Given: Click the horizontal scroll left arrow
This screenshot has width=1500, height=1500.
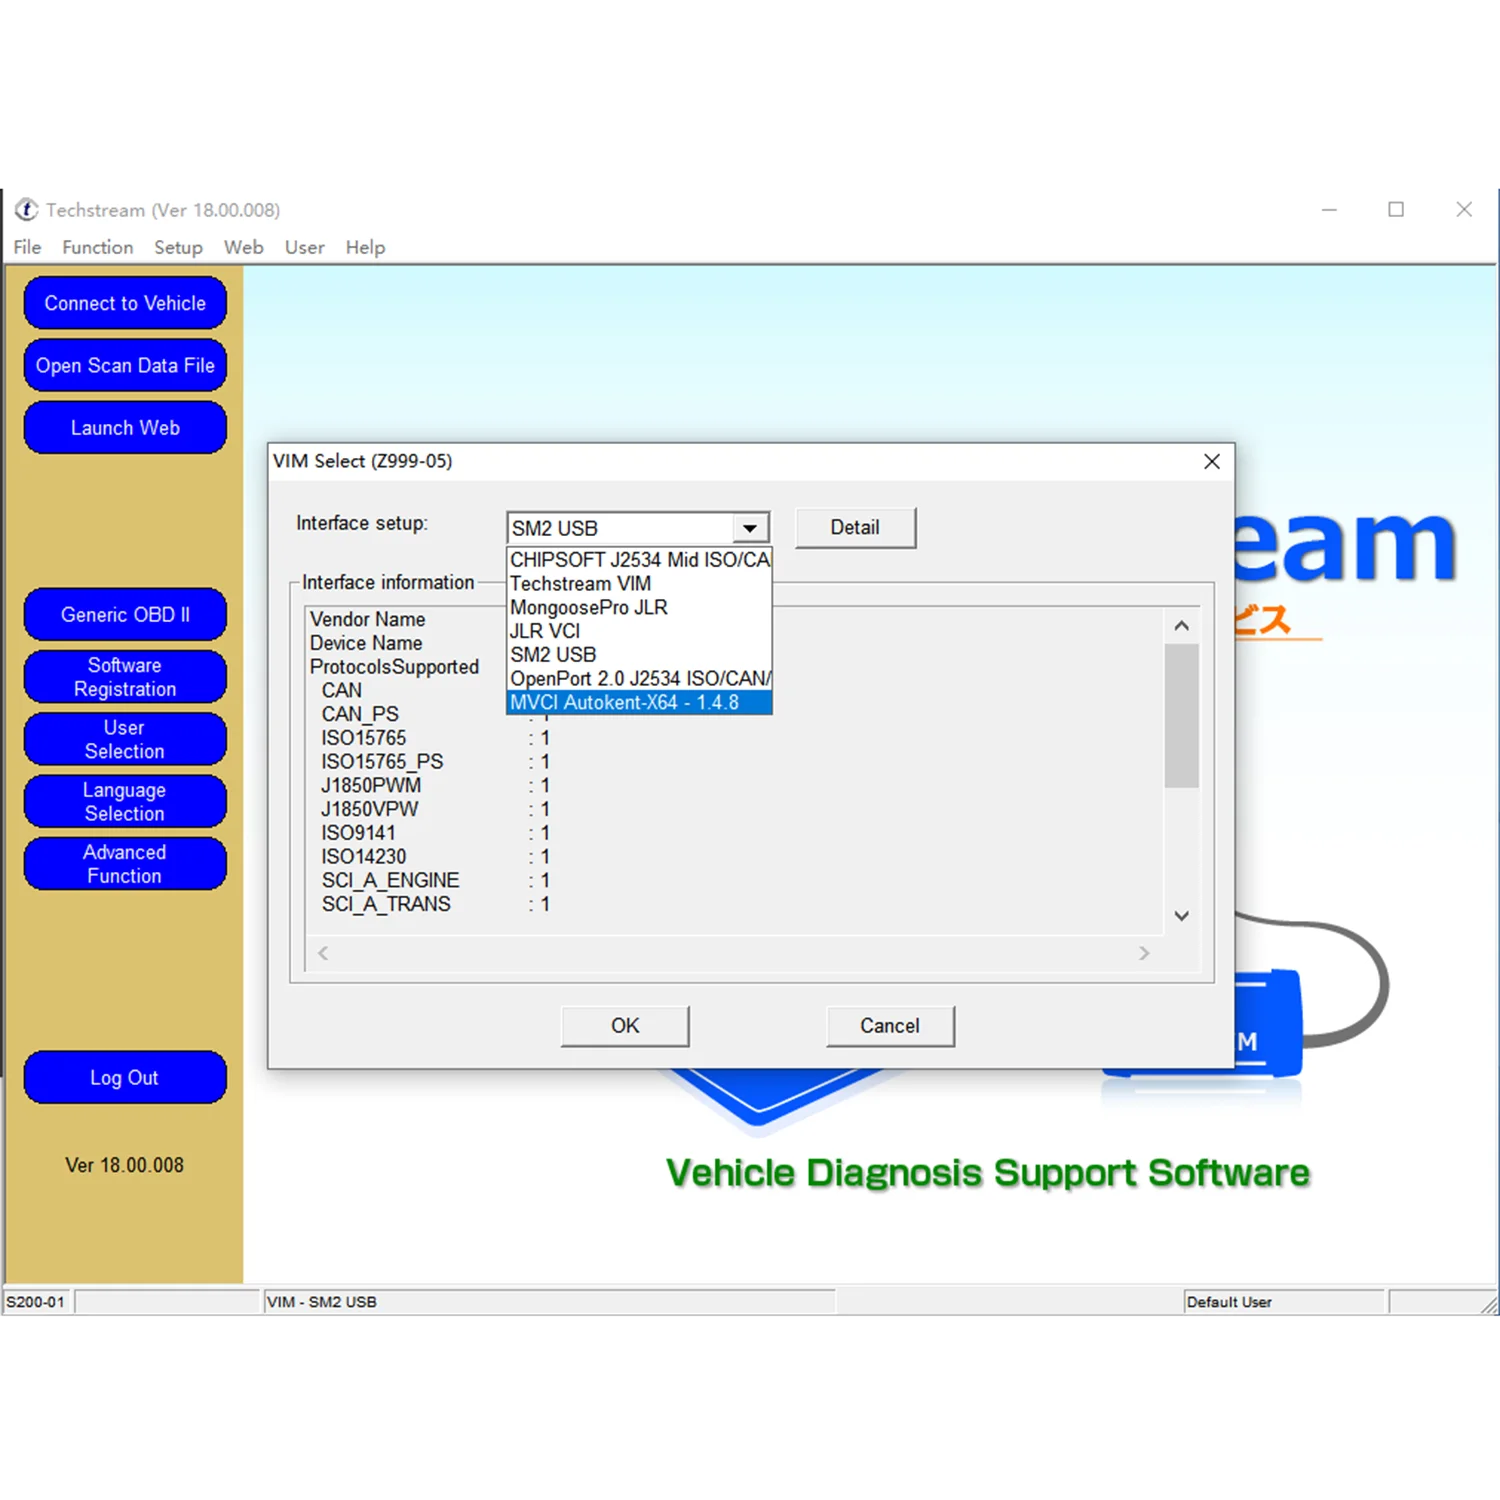Looking at the screenshot, I should pos(323,953).
